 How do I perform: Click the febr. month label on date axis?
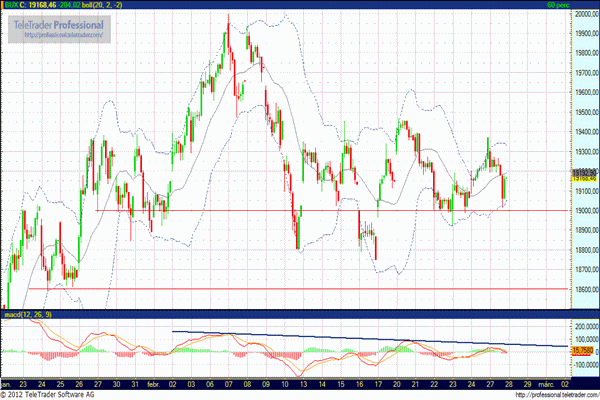[x=153, y=384]
